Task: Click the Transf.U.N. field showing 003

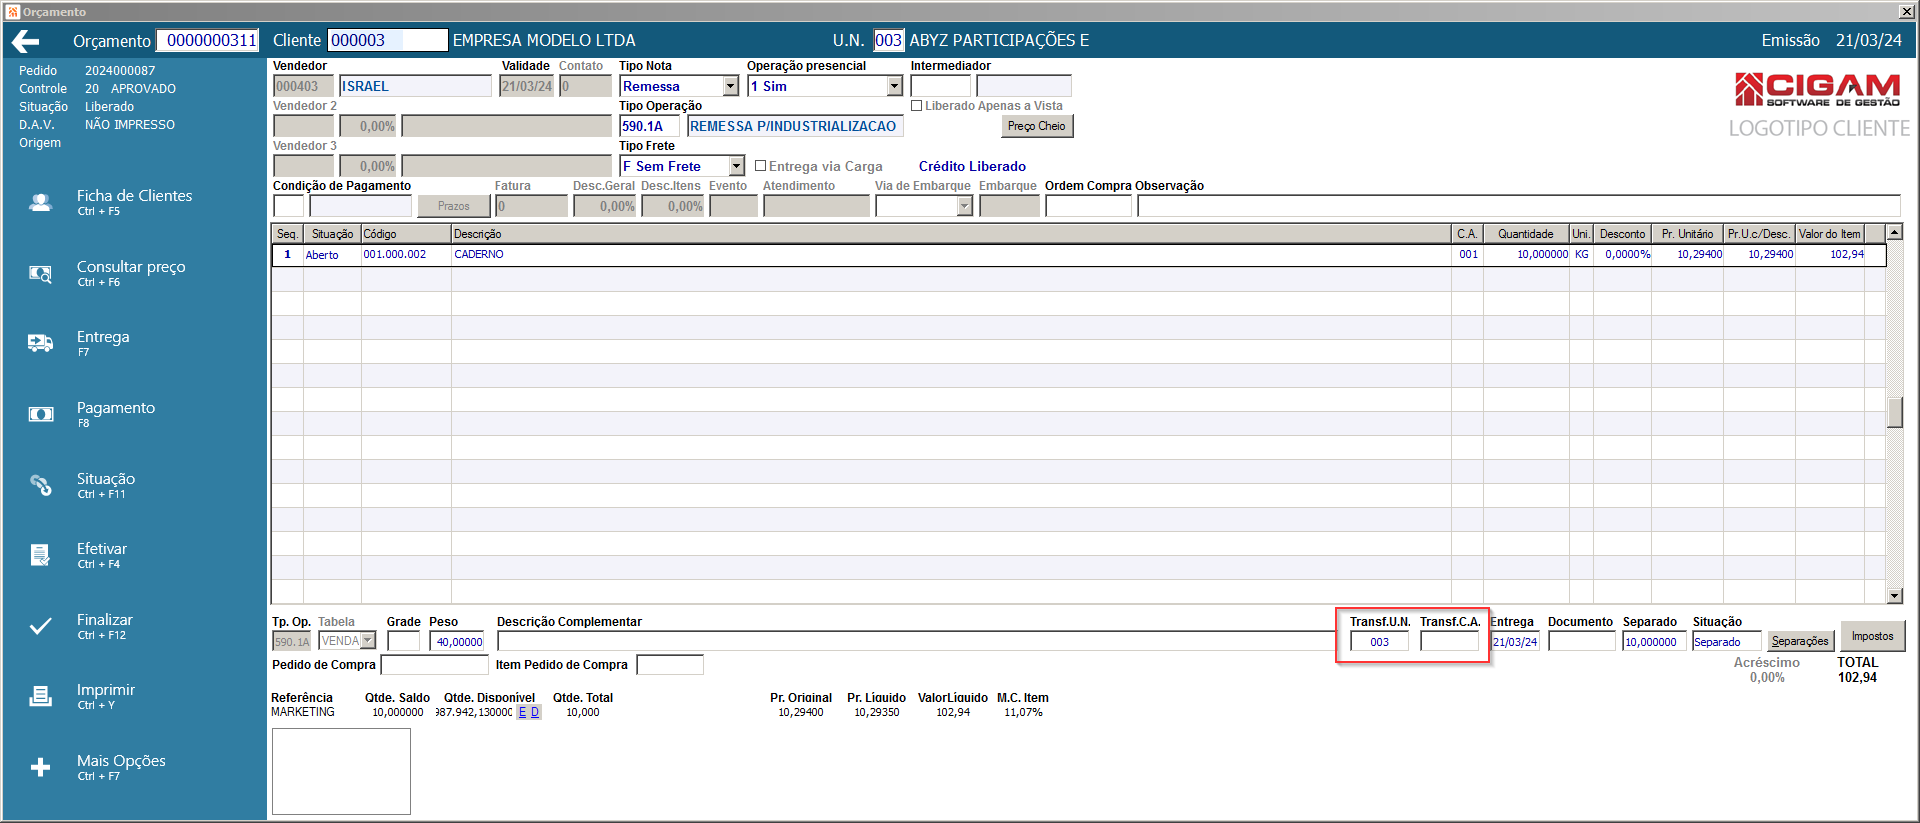Action: [x=1379, y=642]
